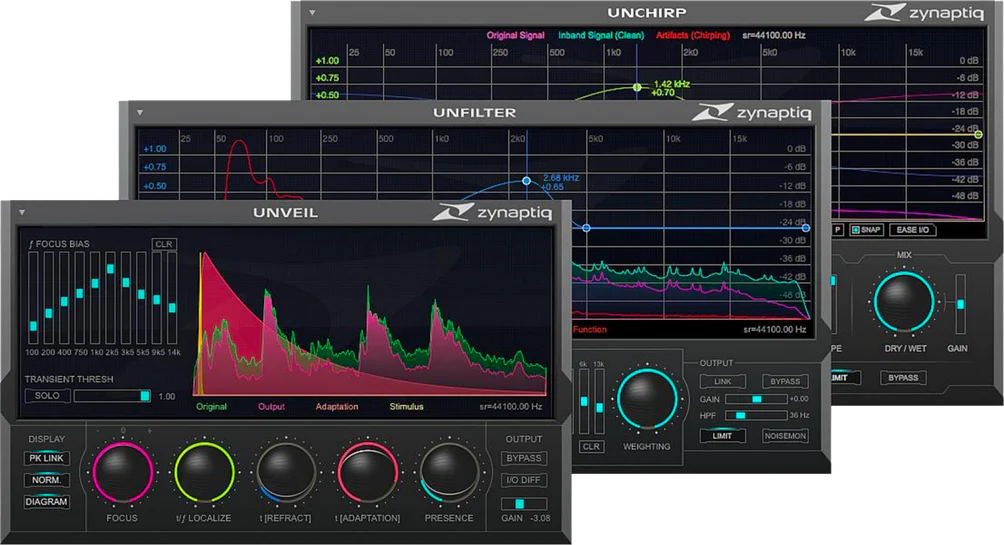Image resolution: width=1004 pixels, height=545 pixels.
Task: Click the UNVEIL output GAIN slider
Action: tap(524, 504)
